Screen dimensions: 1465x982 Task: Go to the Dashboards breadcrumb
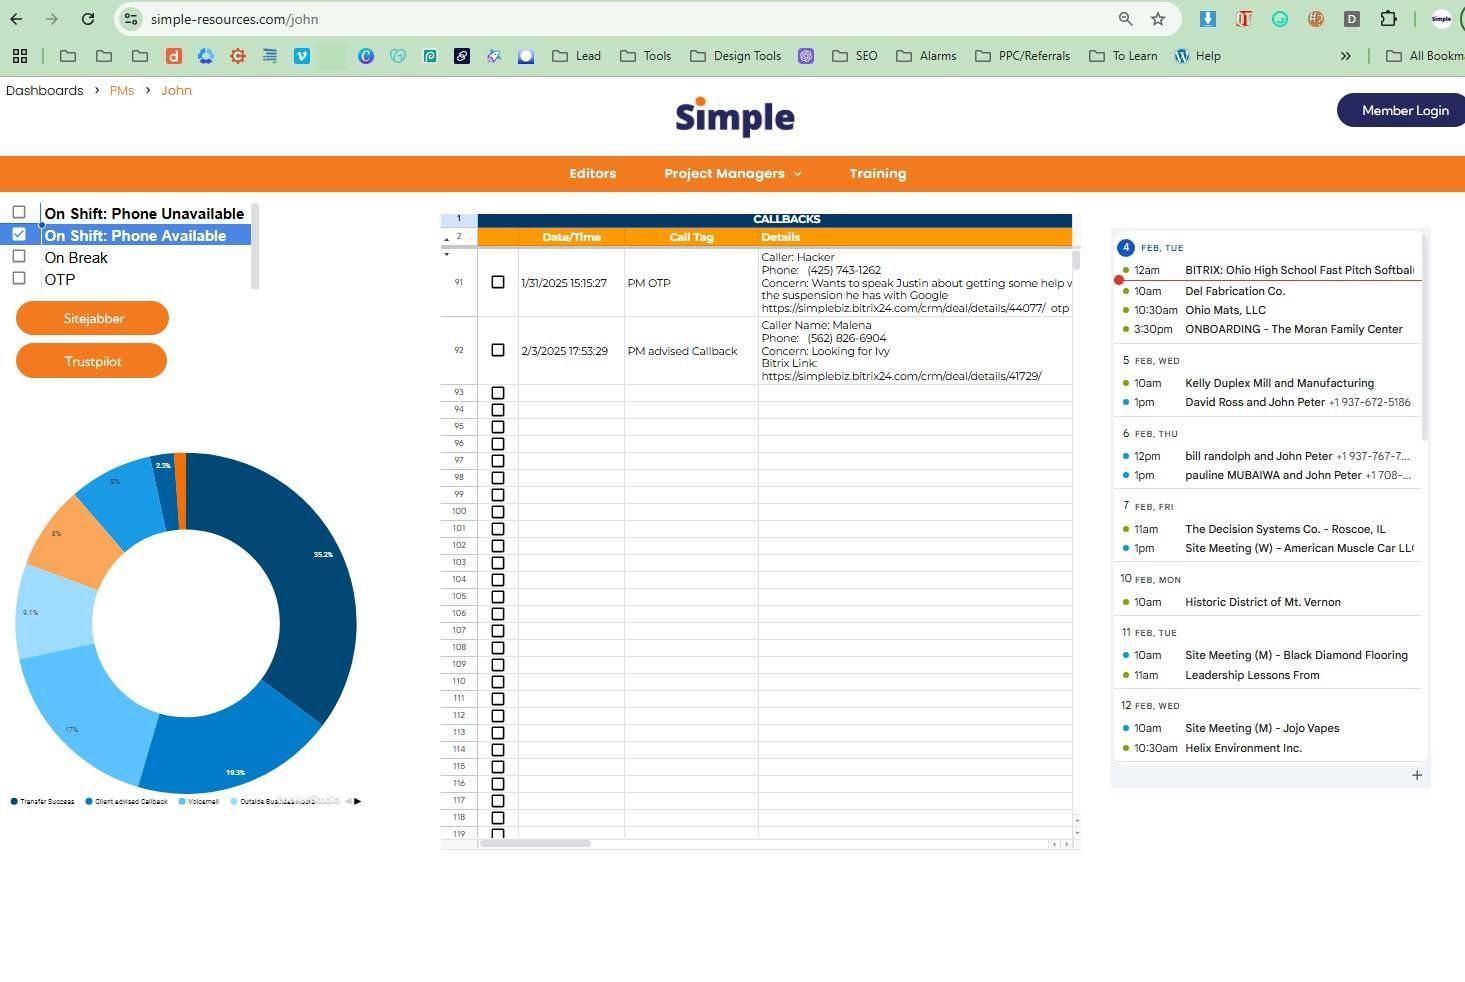[45, 90]
